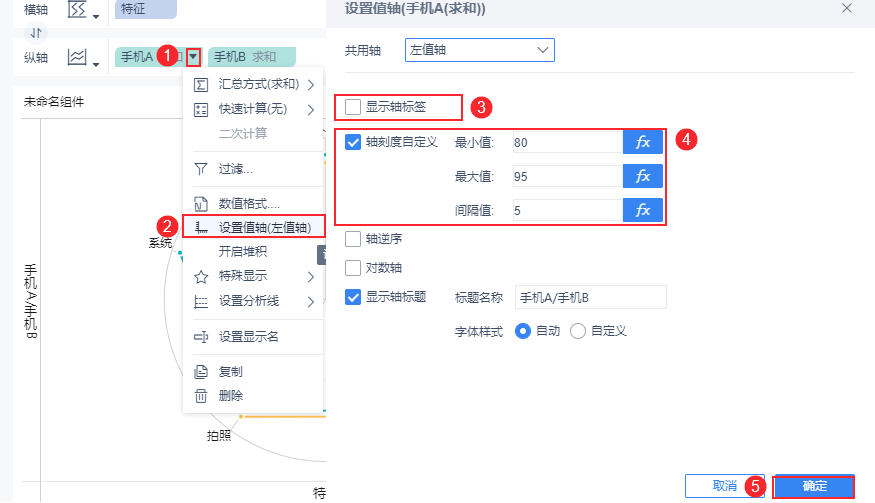The height and width of the screenshot is (503, 875).
Task: Open the 手机A field dropdown arrow
Action: (x=193, y=57)
